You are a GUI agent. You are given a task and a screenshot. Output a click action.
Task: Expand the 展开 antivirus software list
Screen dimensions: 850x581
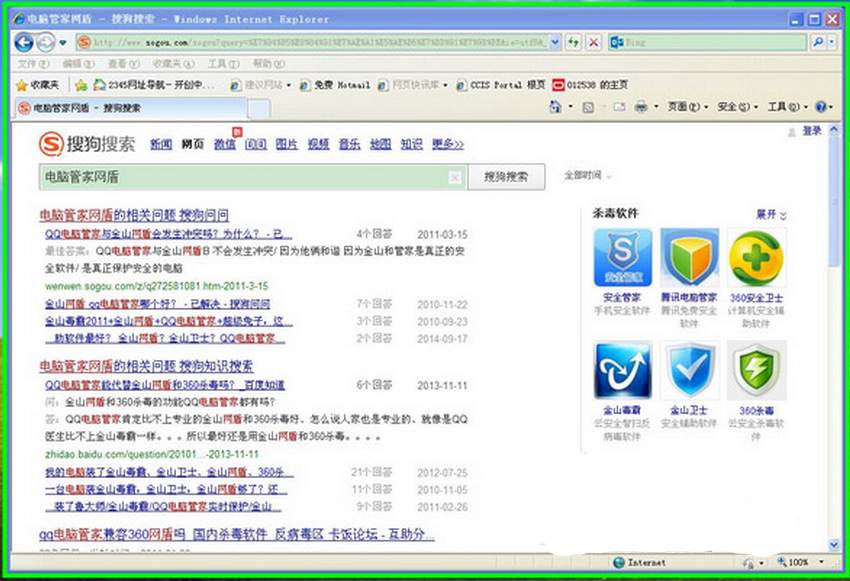[770, 215]
